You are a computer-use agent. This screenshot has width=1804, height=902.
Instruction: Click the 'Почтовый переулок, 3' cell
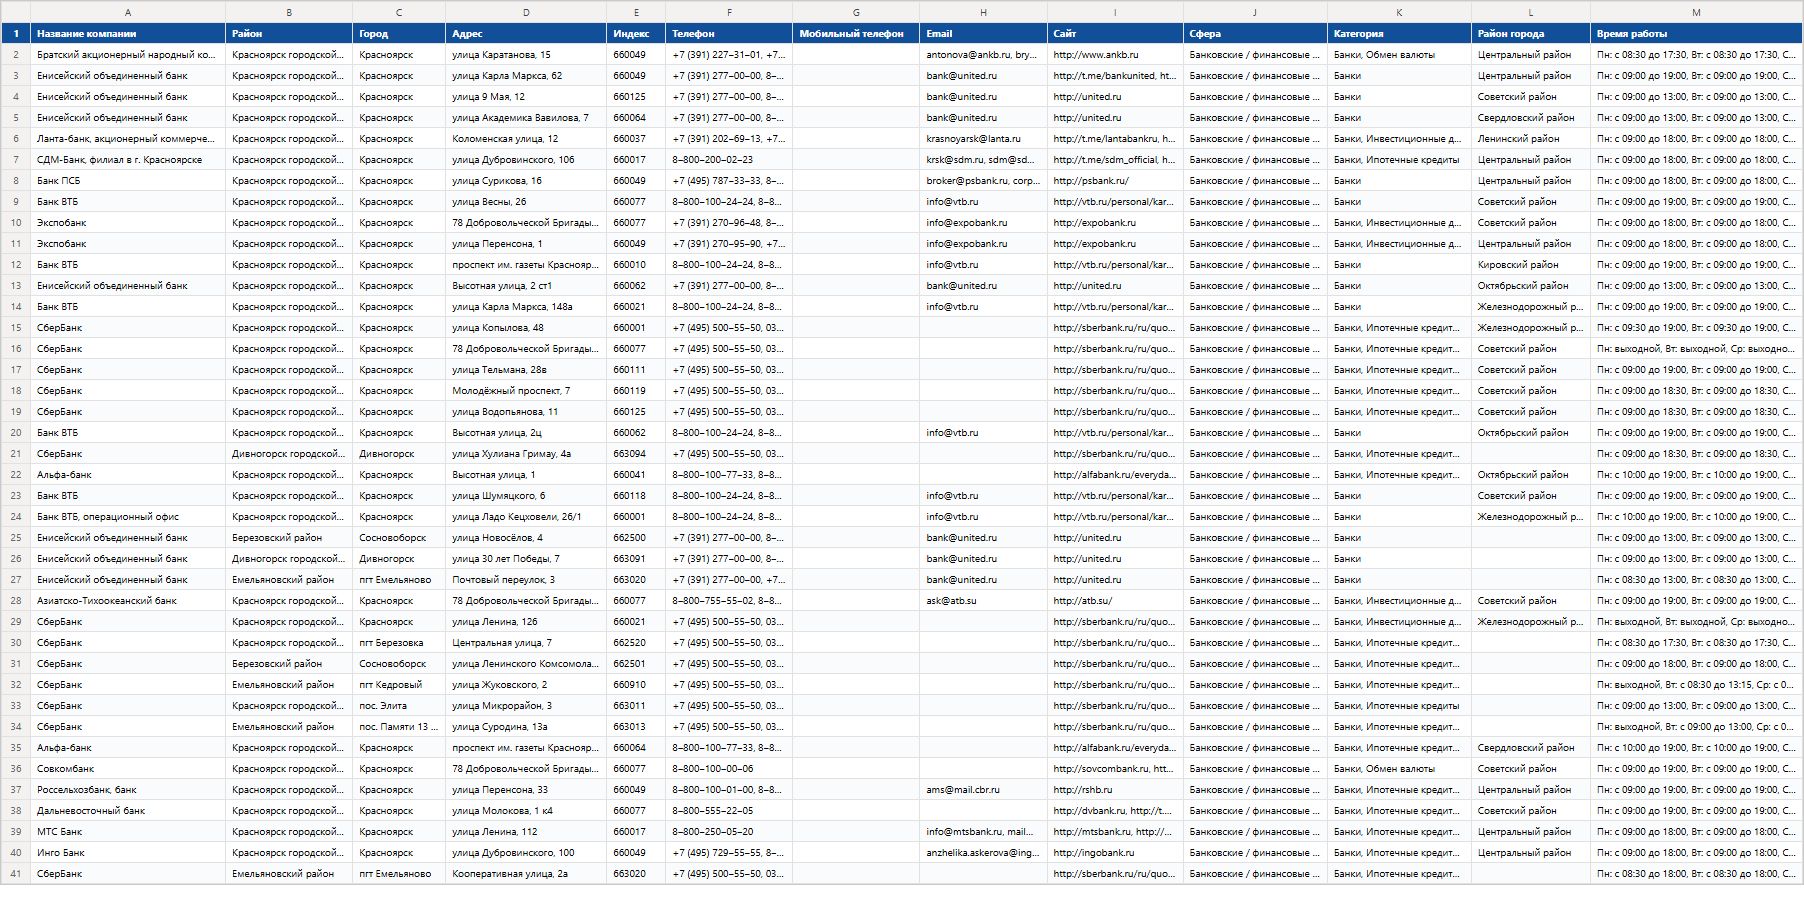point(526,580)
